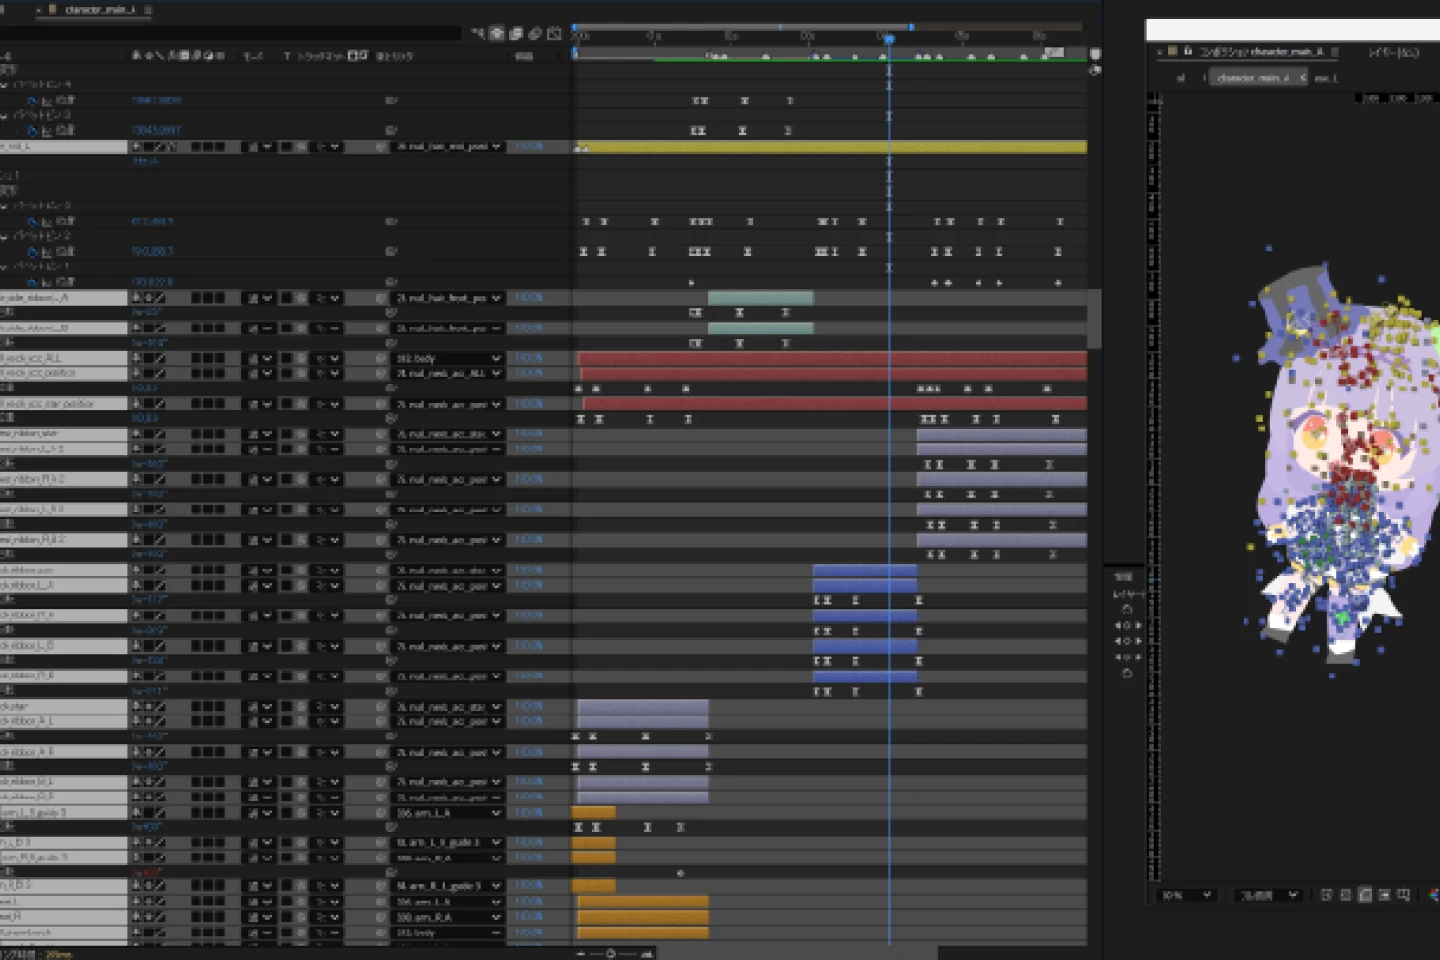Toggle the hide shy layers timeline button
The image size is (1440, 960).
point(497,33)
